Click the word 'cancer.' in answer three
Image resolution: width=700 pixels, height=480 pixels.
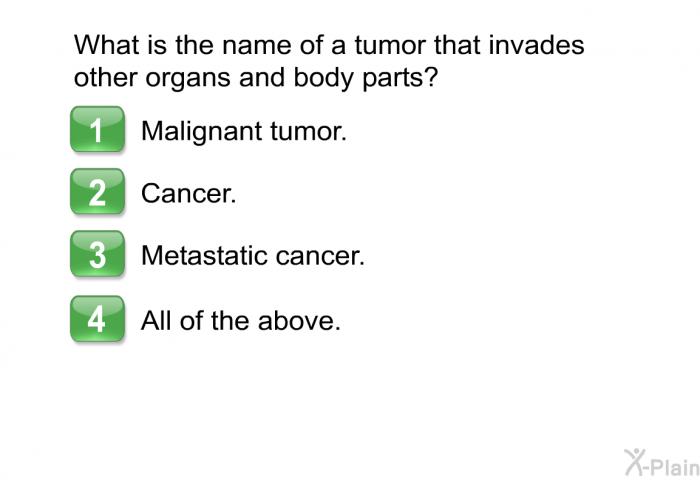point(320,257)
